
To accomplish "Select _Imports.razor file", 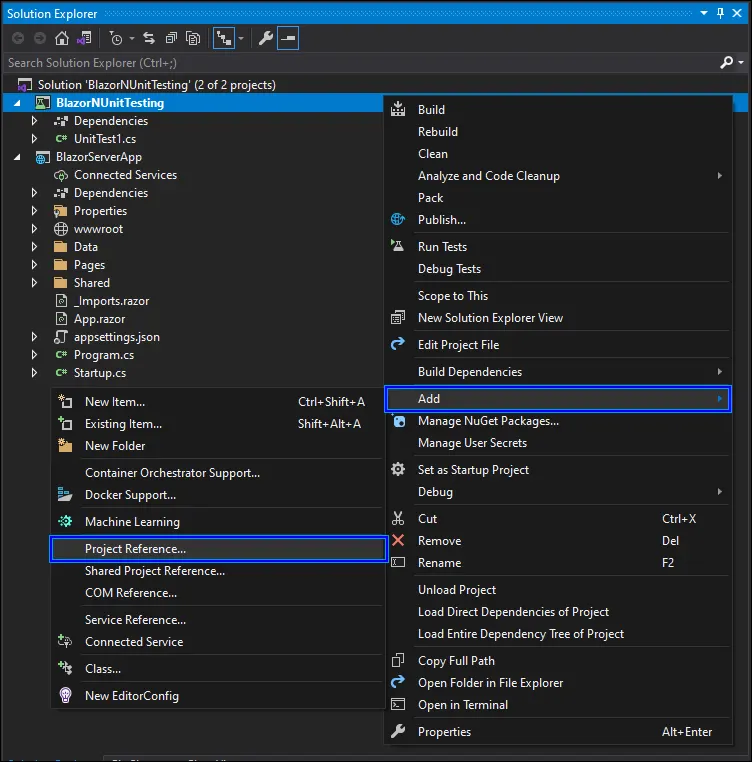I will pos(111,301).
